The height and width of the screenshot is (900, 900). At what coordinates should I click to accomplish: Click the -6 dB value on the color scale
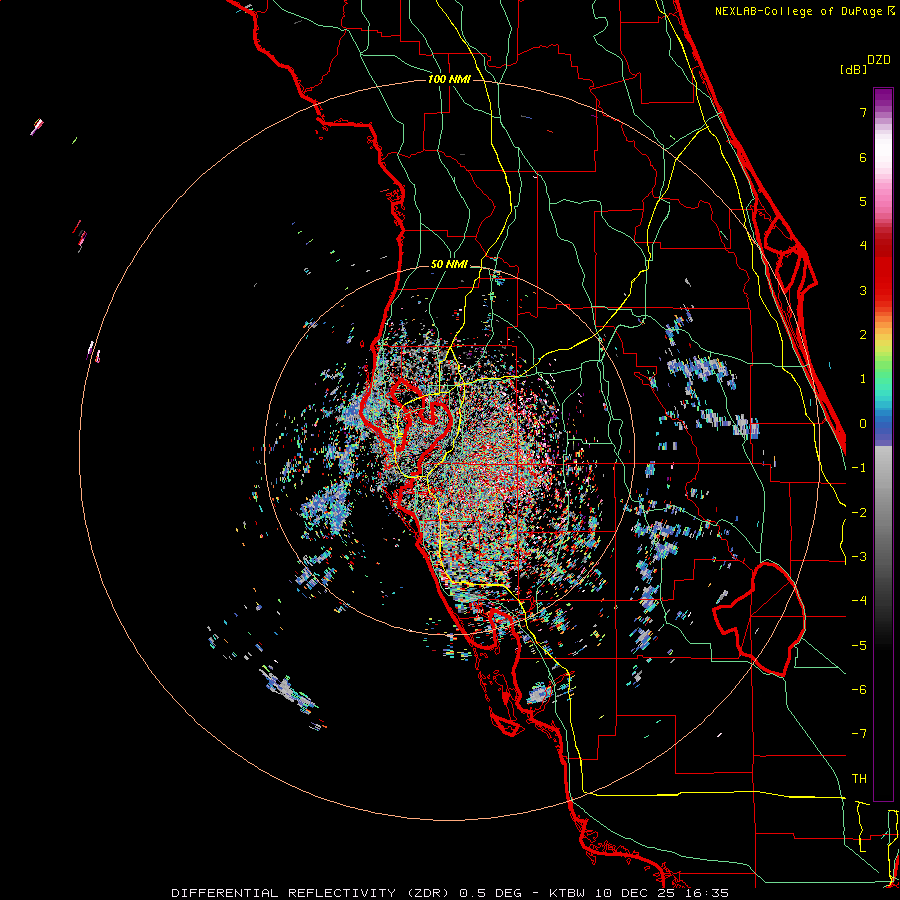coord(859,690)
